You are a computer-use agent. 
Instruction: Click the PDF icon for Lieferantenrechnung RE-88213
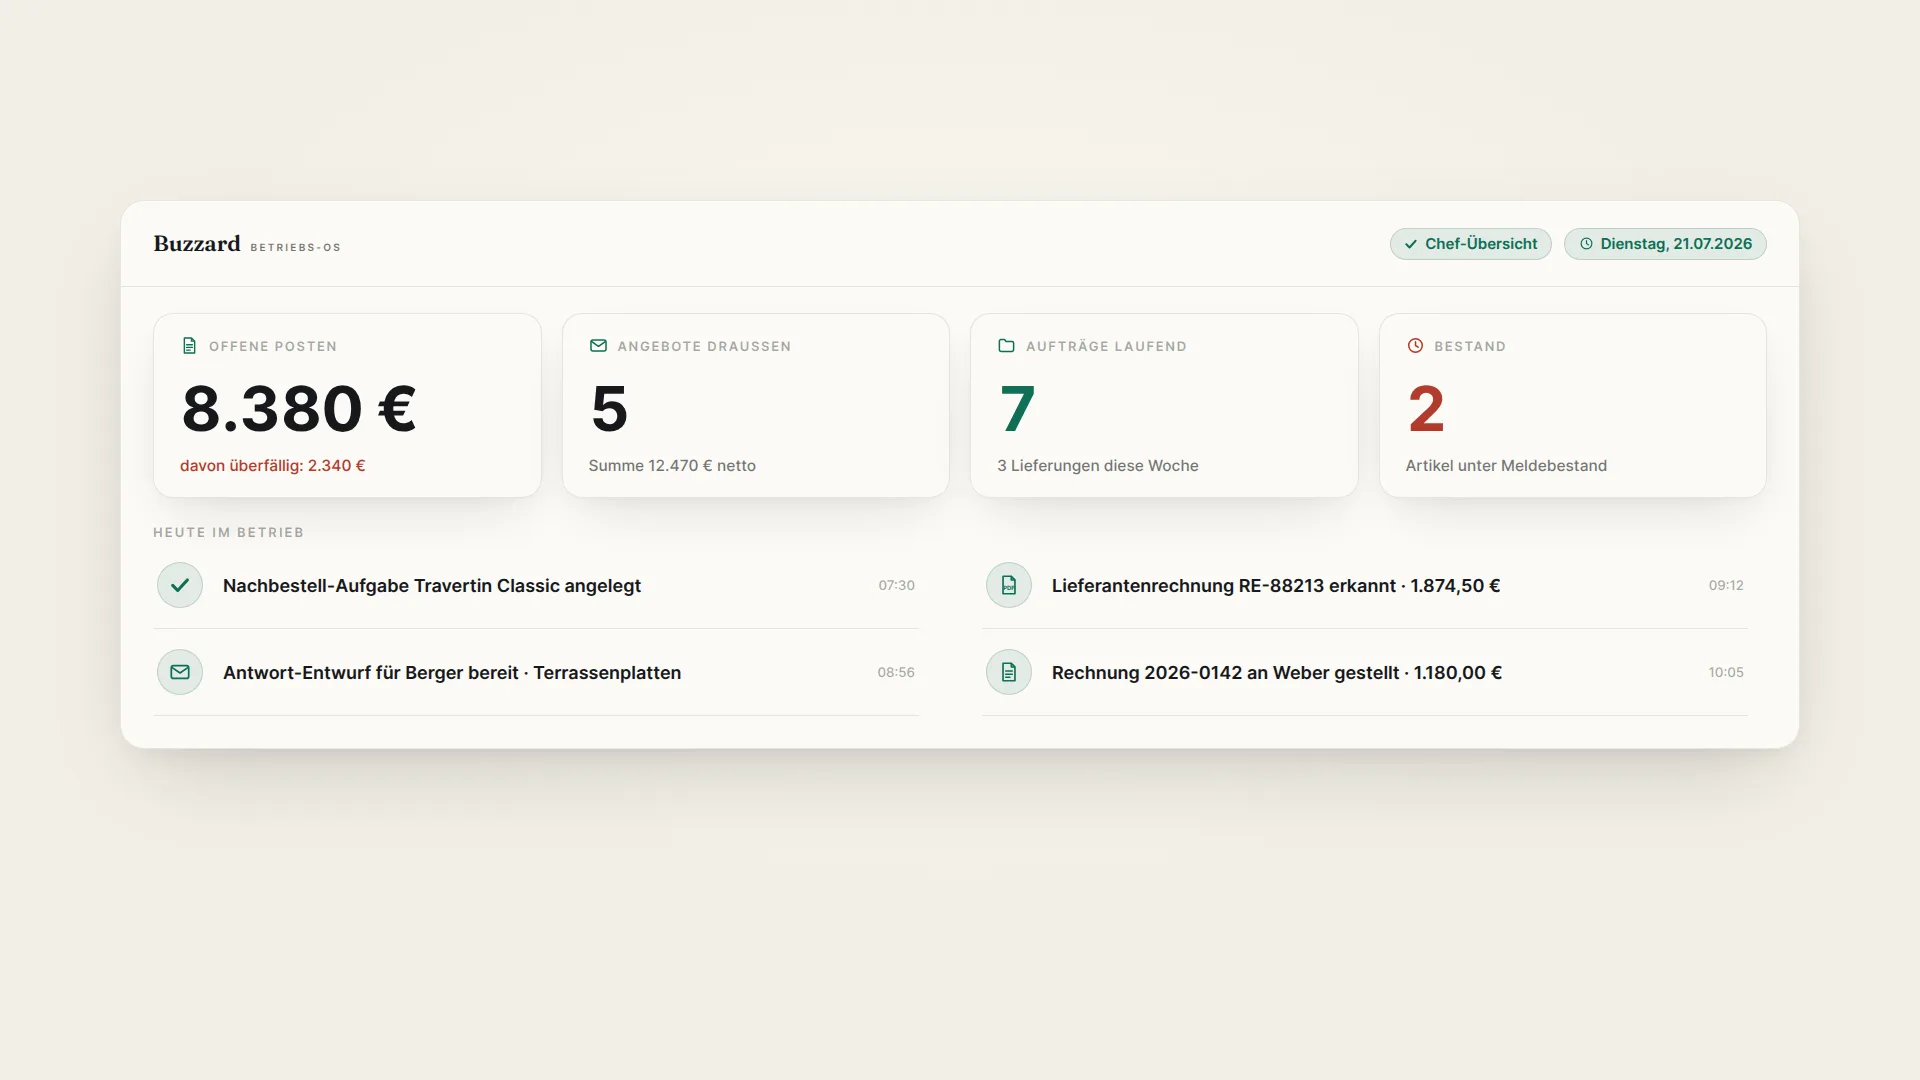click(1009, 585)
